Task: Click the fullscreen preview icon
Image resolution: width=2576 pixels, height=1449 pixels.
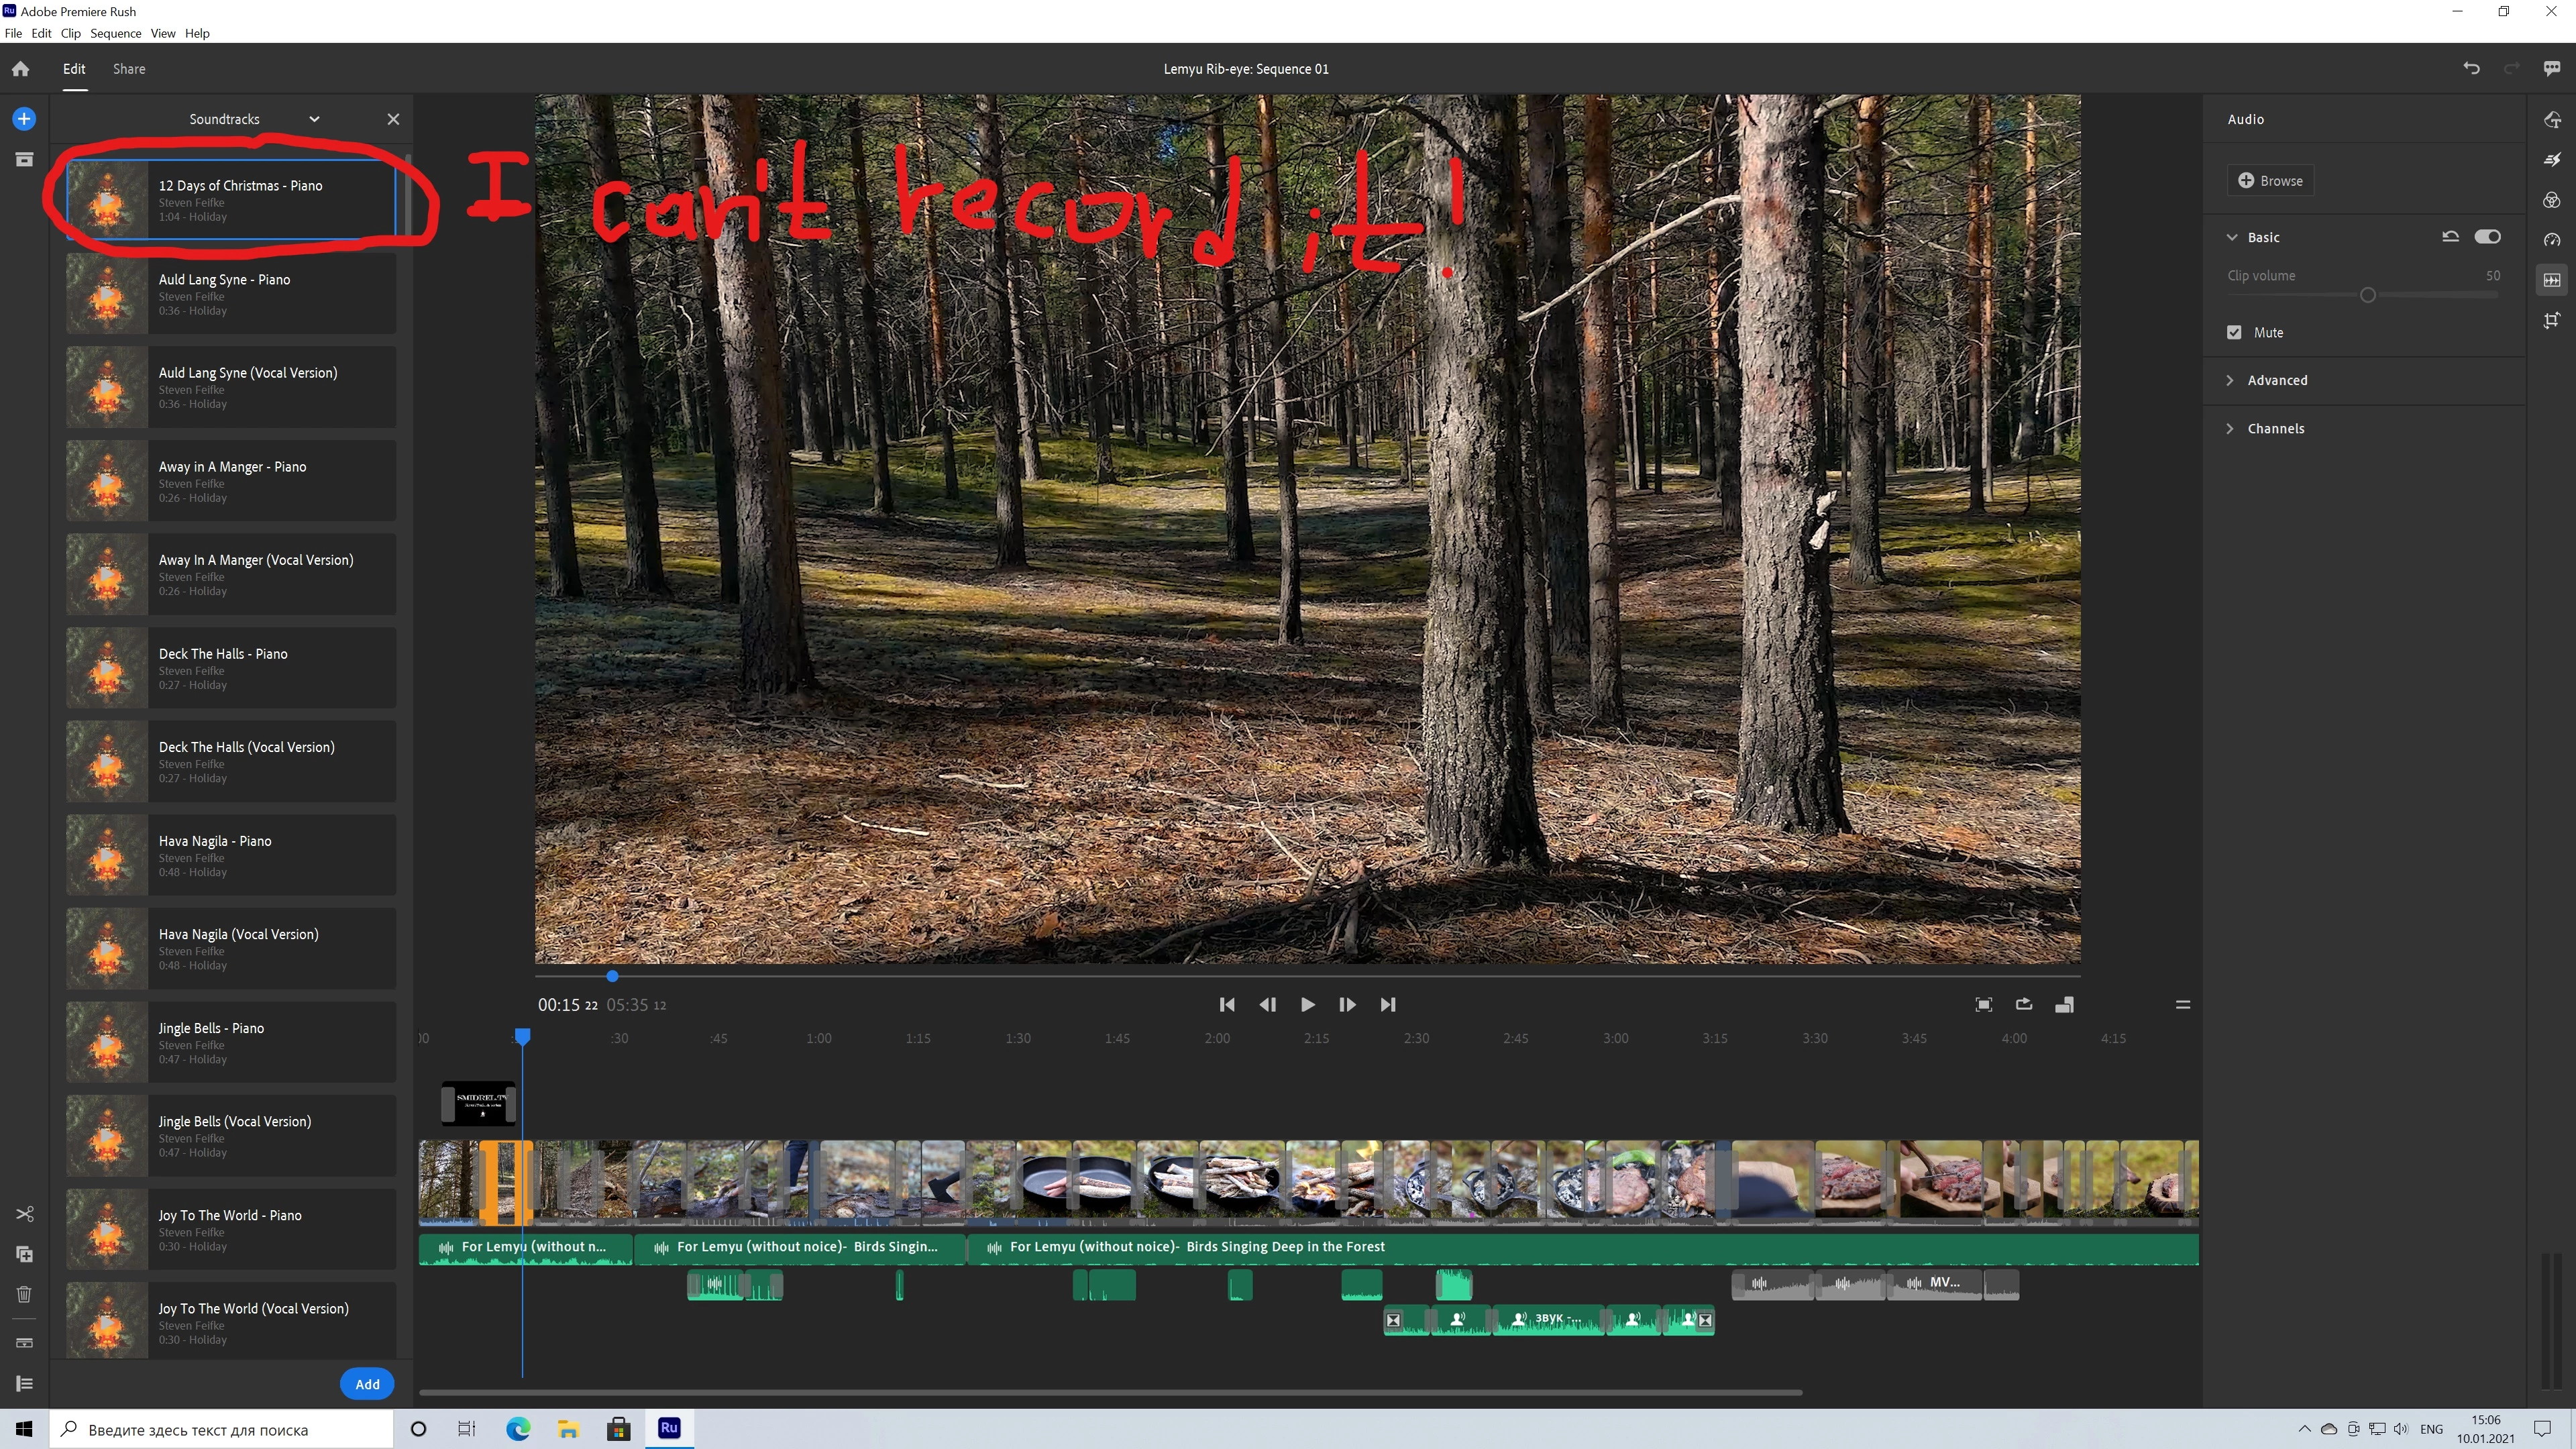Action: (1984, 1004)
